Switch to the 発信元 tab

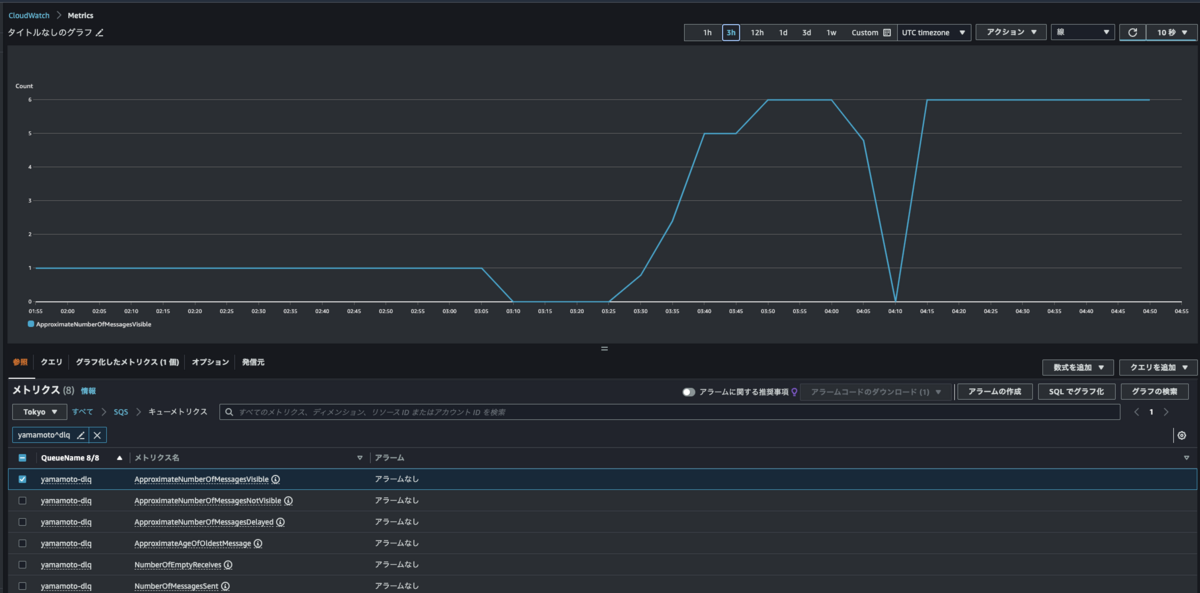[253, 362]
